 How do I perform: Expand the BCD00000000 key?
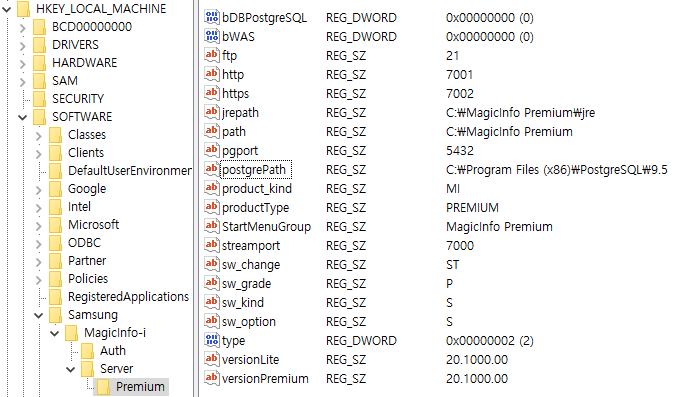coord(23,27)
